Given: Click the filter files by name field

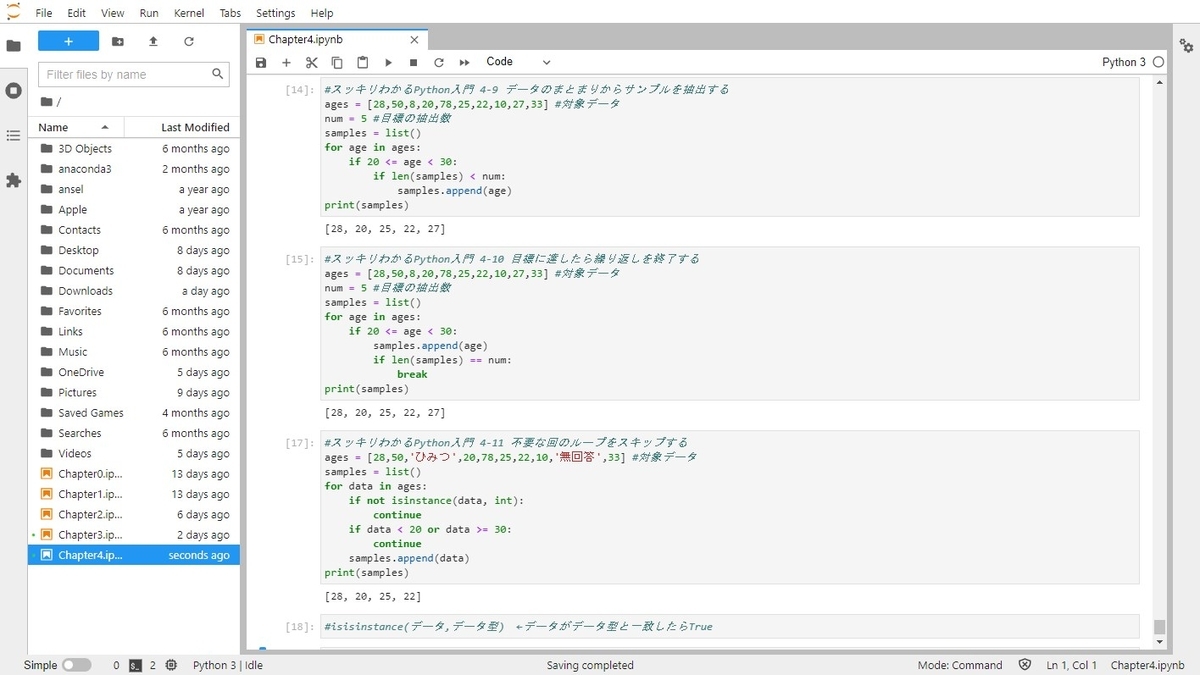Looking at the screenshot, I should coord(134,74).
